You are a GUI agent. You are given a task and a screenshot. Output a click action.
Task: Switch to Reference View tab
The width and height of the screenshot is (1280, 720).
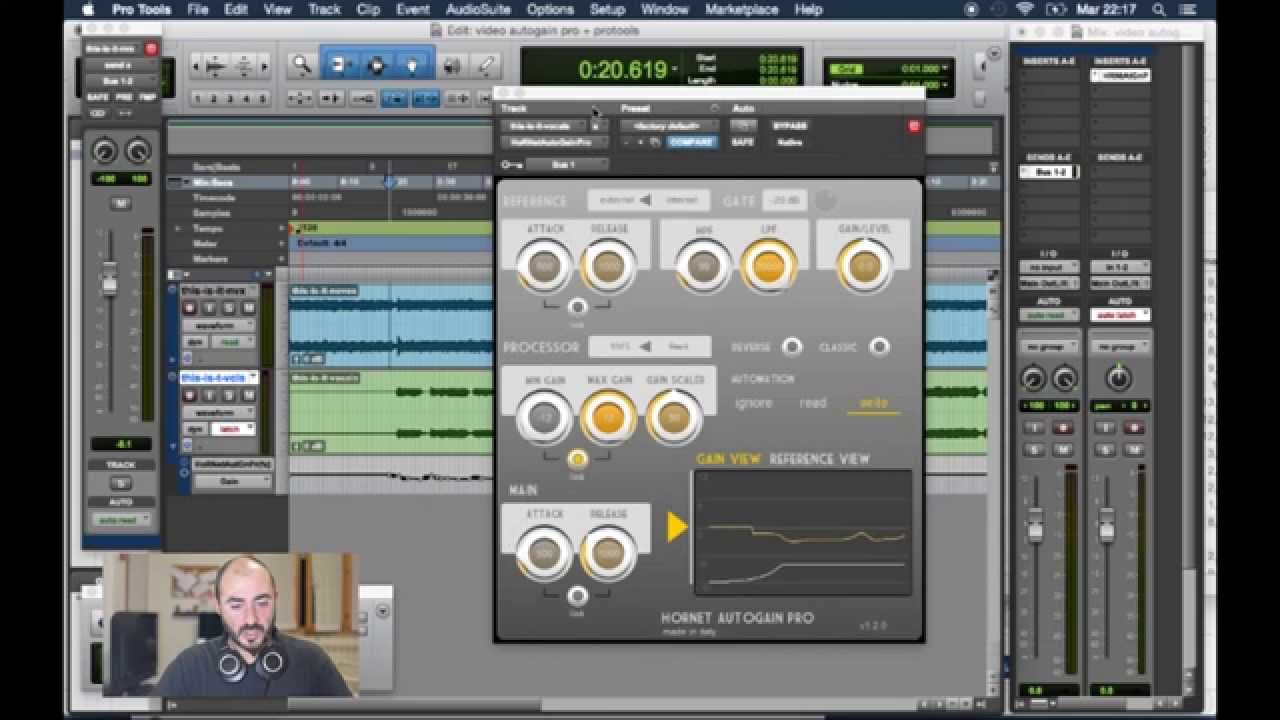819,459
